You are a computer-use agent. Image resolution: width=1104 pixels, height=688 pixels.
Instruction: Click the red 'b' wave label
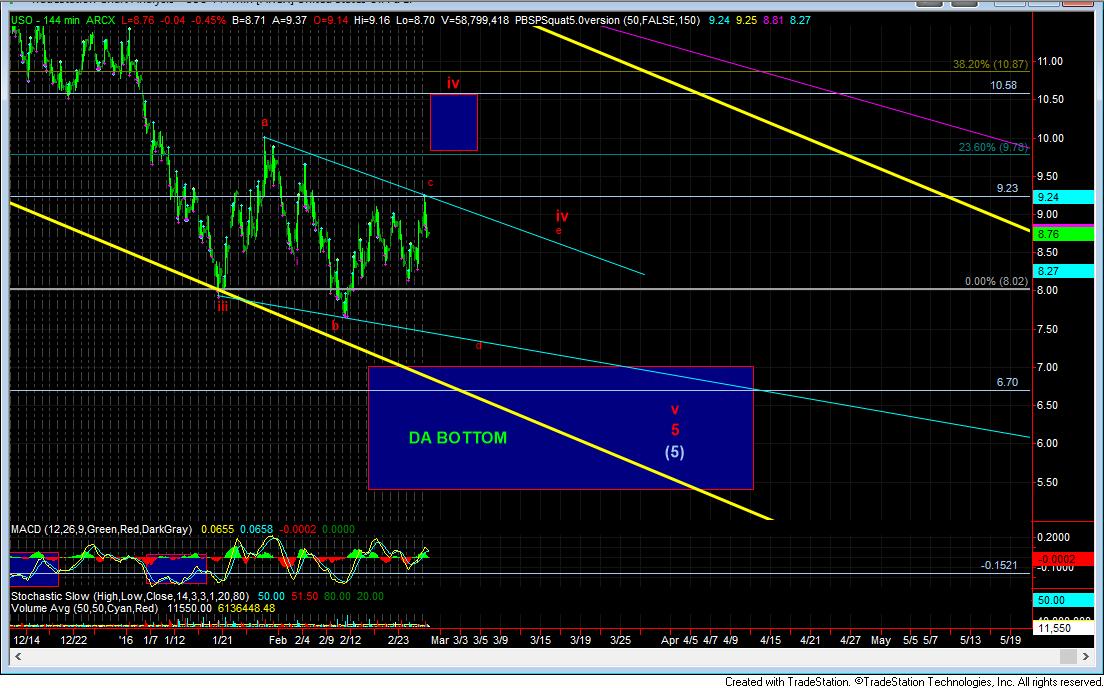coord(336,326)
